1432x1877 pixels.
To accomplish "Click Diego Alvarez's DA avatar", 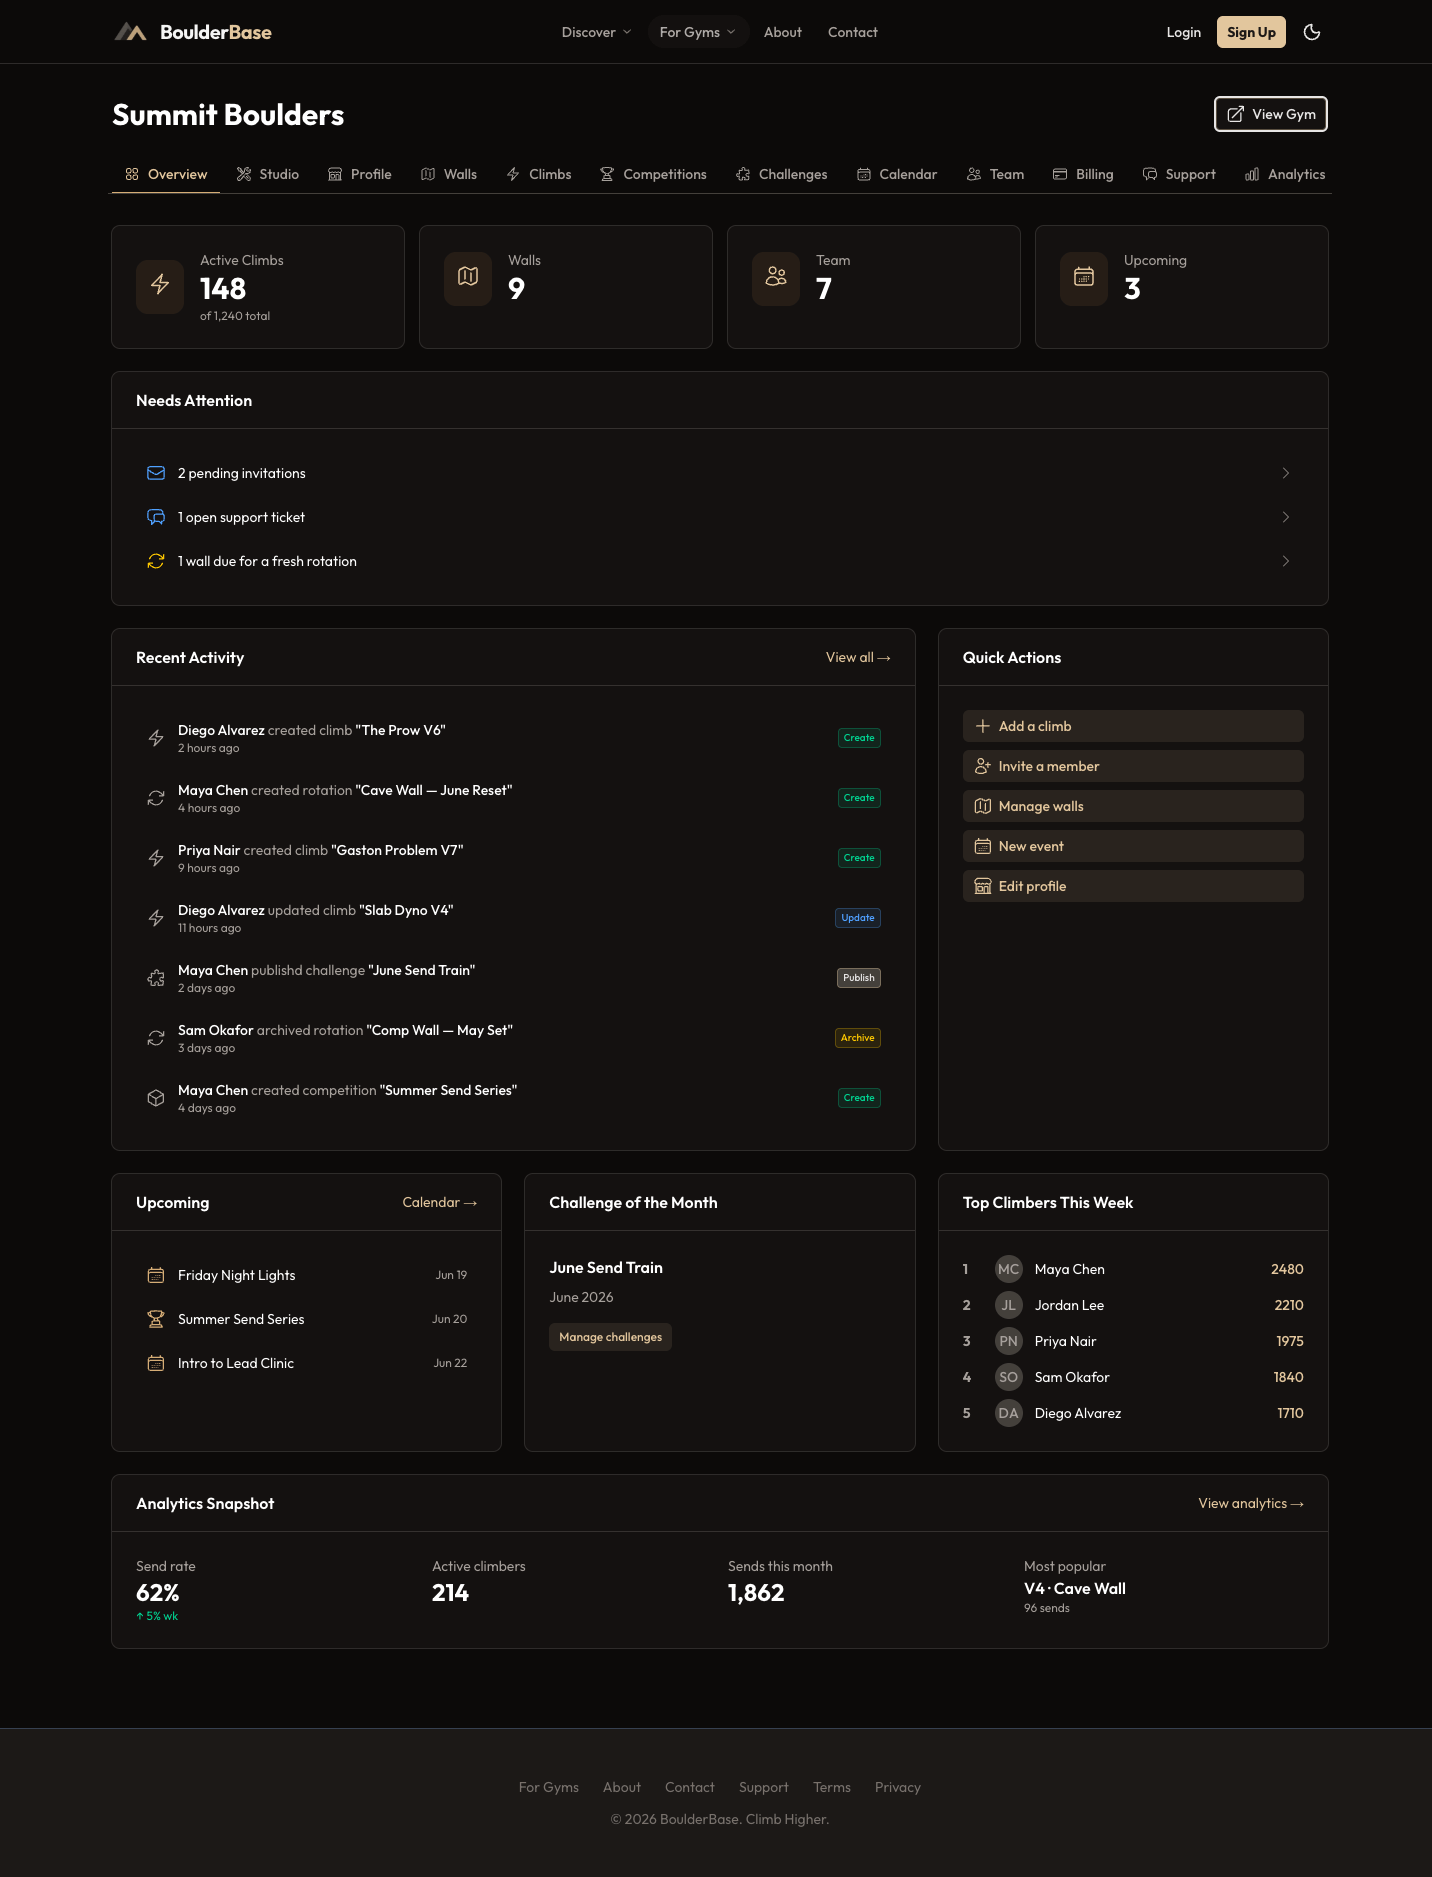I will pyautogui.click(x=1009, y=1413).
